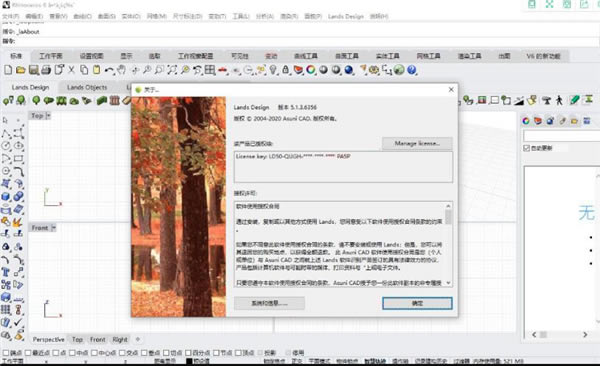The width and height of the screenshot is (600, 366).
Task: Select the Perspective viewport tab
Action: 49,340
